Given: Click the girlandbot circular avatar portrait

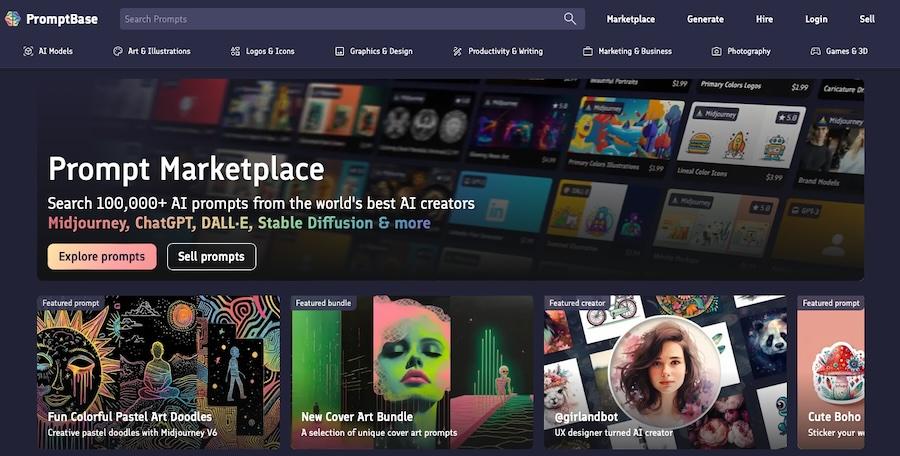Looking at the screenshot, I should (665, 372).
